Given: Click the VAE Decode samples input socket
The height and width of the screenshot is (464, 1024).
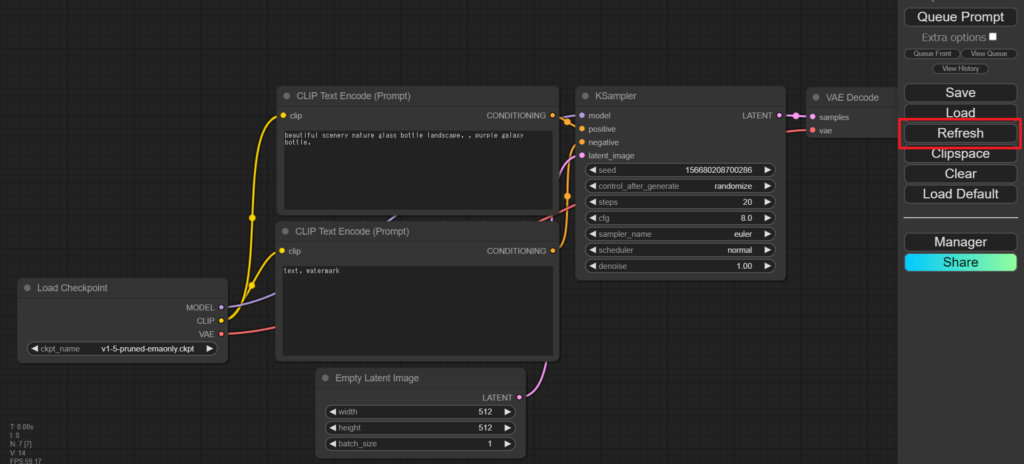Looking at the screenshot, I should (813, 117).
